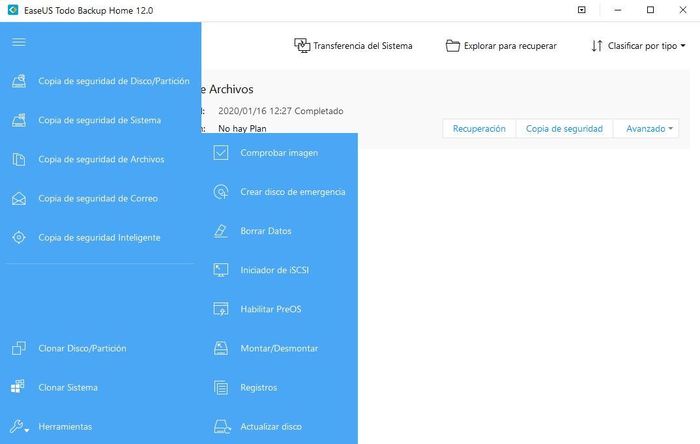The height and width of the screenshot is (444, 700).
Task: Click the Transferencia del Sistema icon
Action: tap(302, 46)
